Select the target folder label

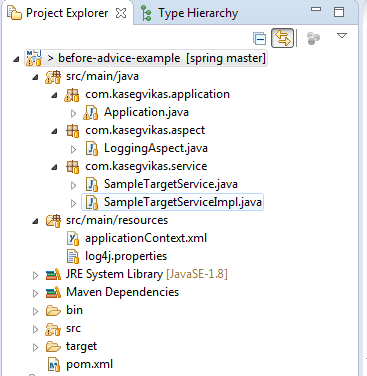pos(81,346)
